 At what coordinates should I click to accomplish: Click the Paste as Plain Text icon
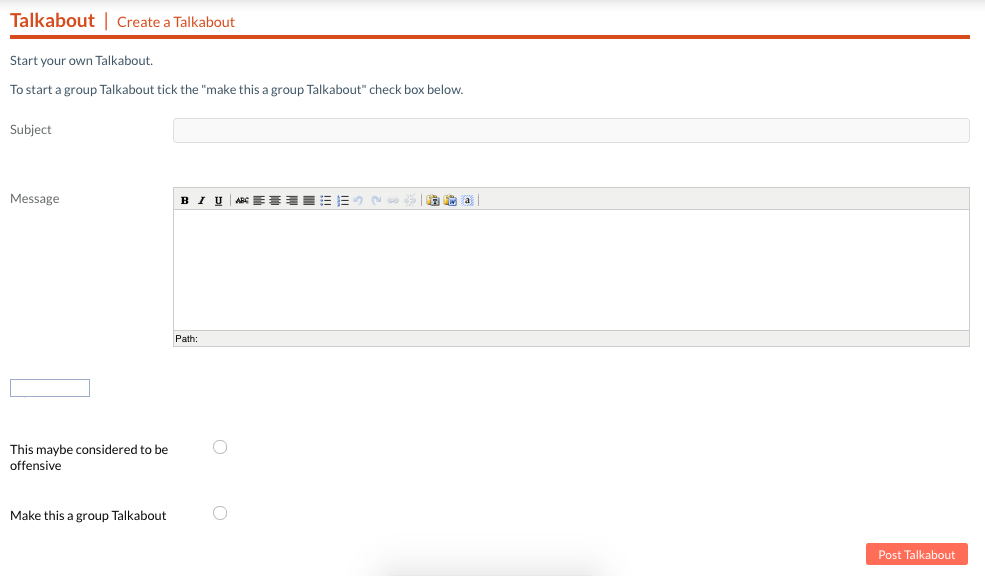point(433,200)
